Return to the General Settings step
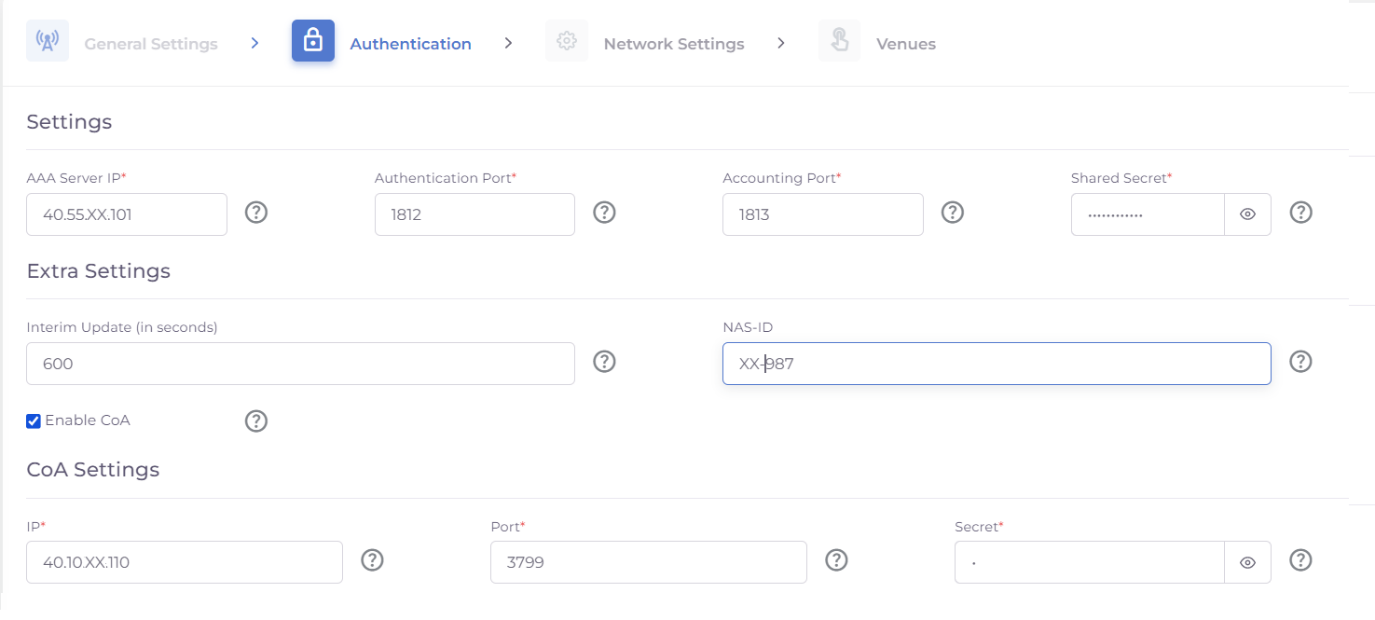Viewport: 1375px width, 620px height. coord(150,44)
